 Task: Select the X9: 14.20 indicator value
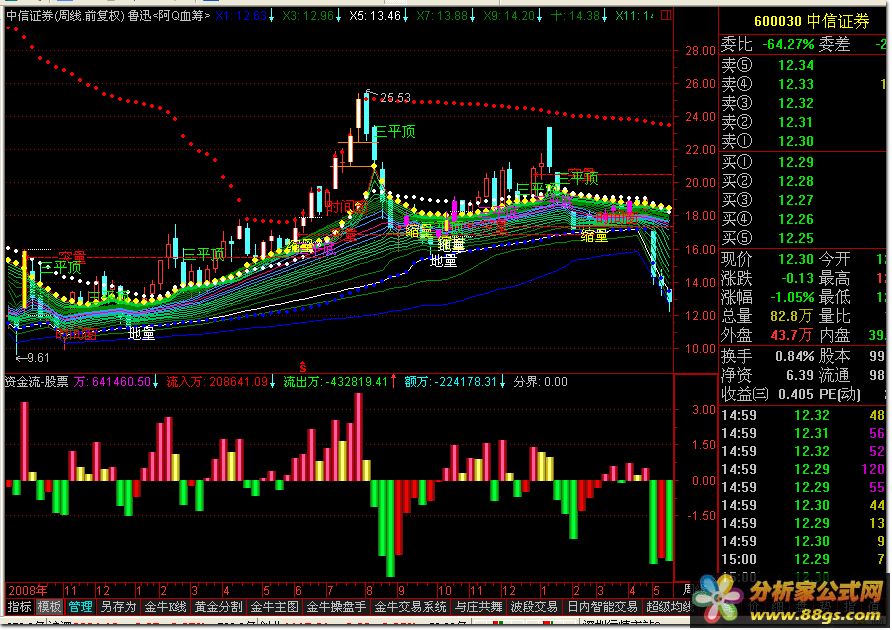point(513,15)
